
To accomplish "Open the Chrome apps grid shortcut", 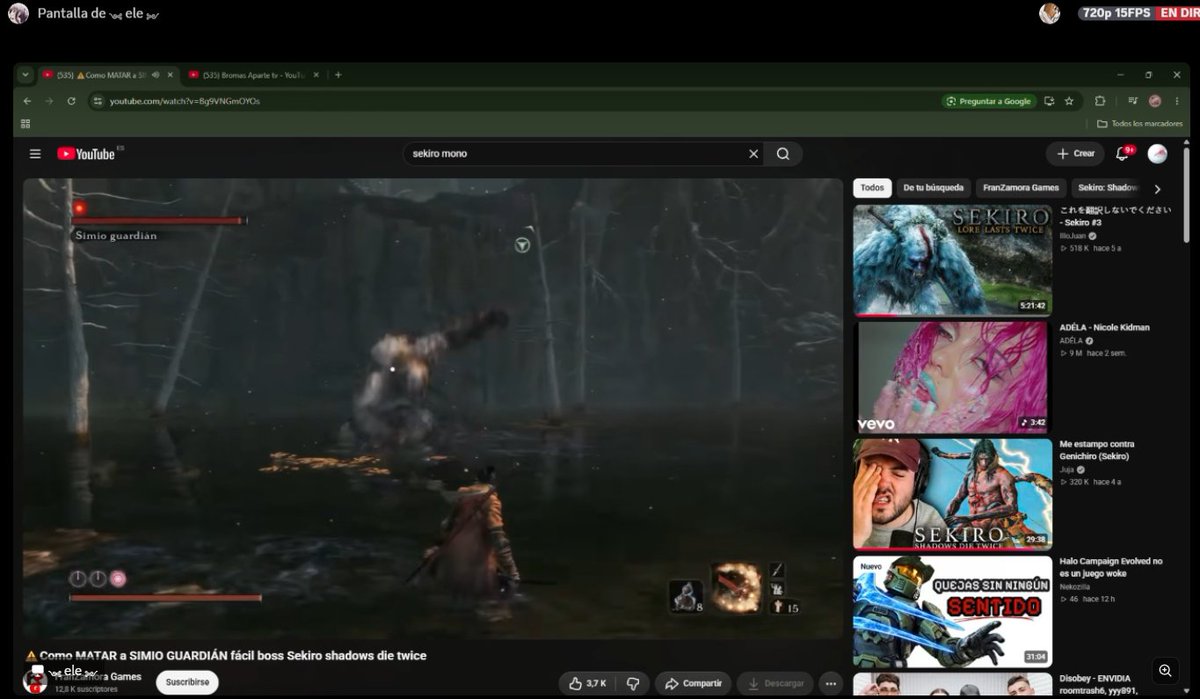I will coord(25,124).
